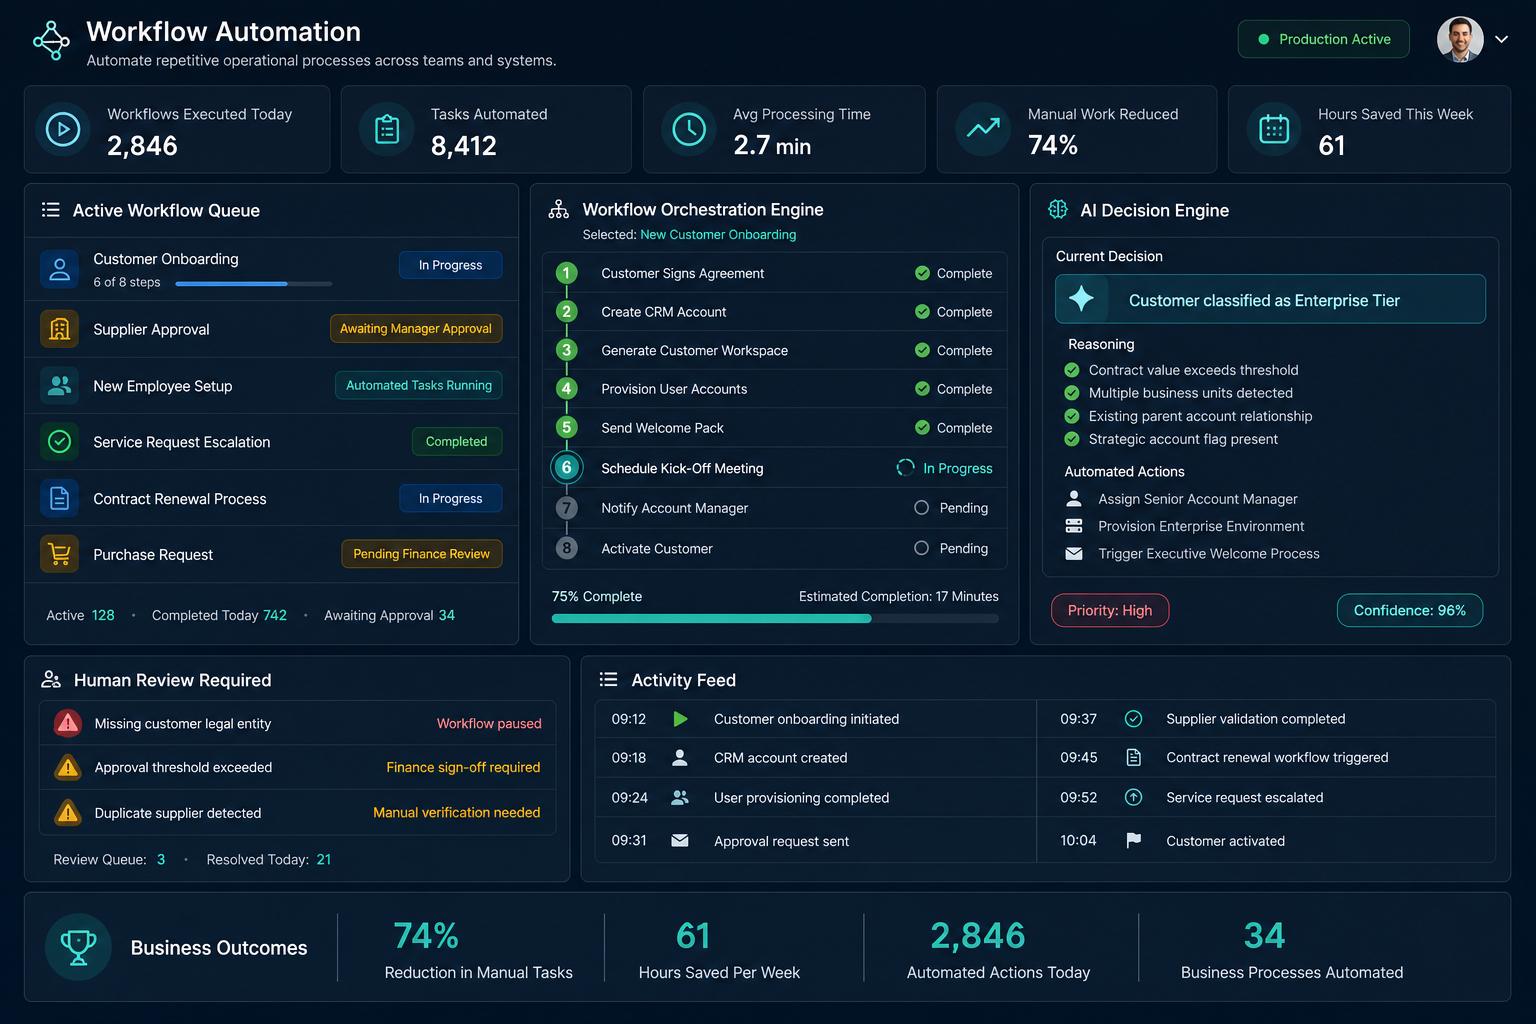Click the Manual verification needed link
The width and height of the screenshot is (1536, 1024).
coord(456,812)
